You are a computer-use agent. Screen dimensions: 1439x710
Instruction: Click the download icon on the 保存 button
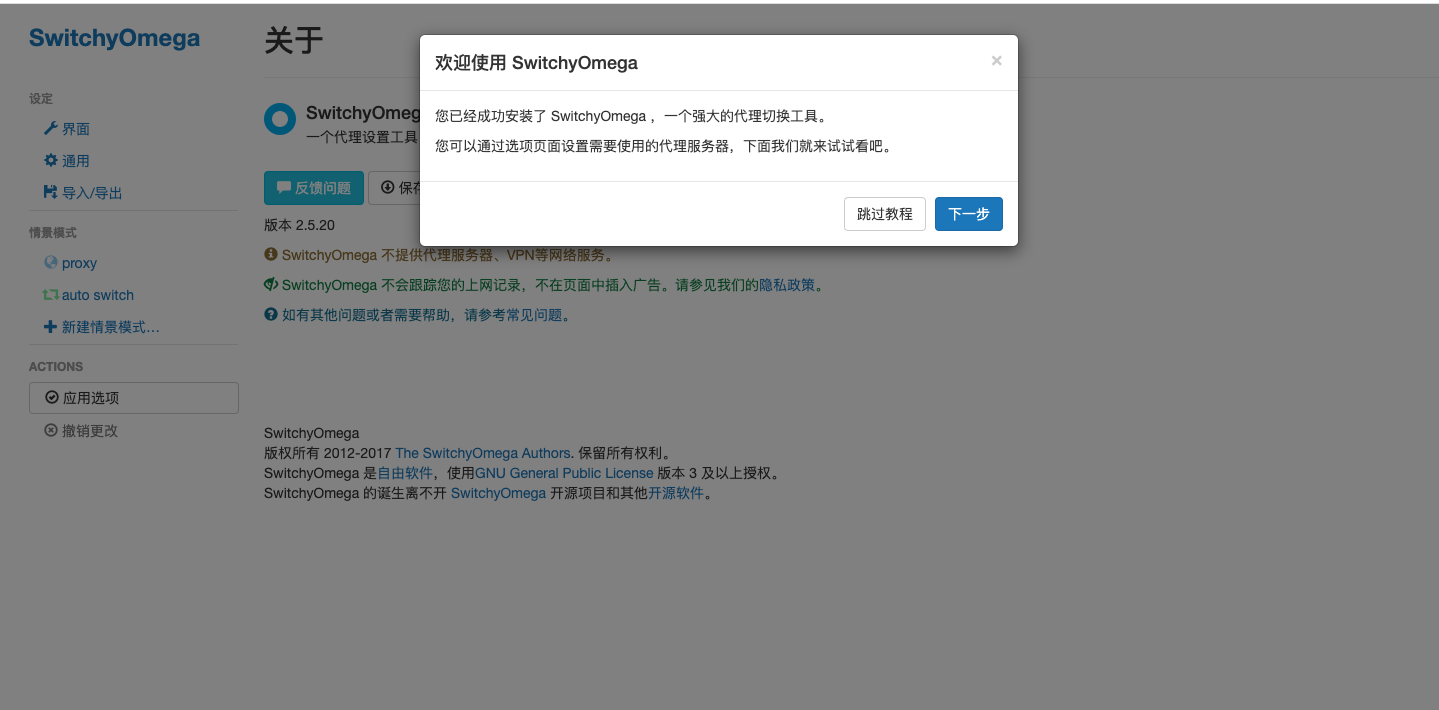coord(388,187)
